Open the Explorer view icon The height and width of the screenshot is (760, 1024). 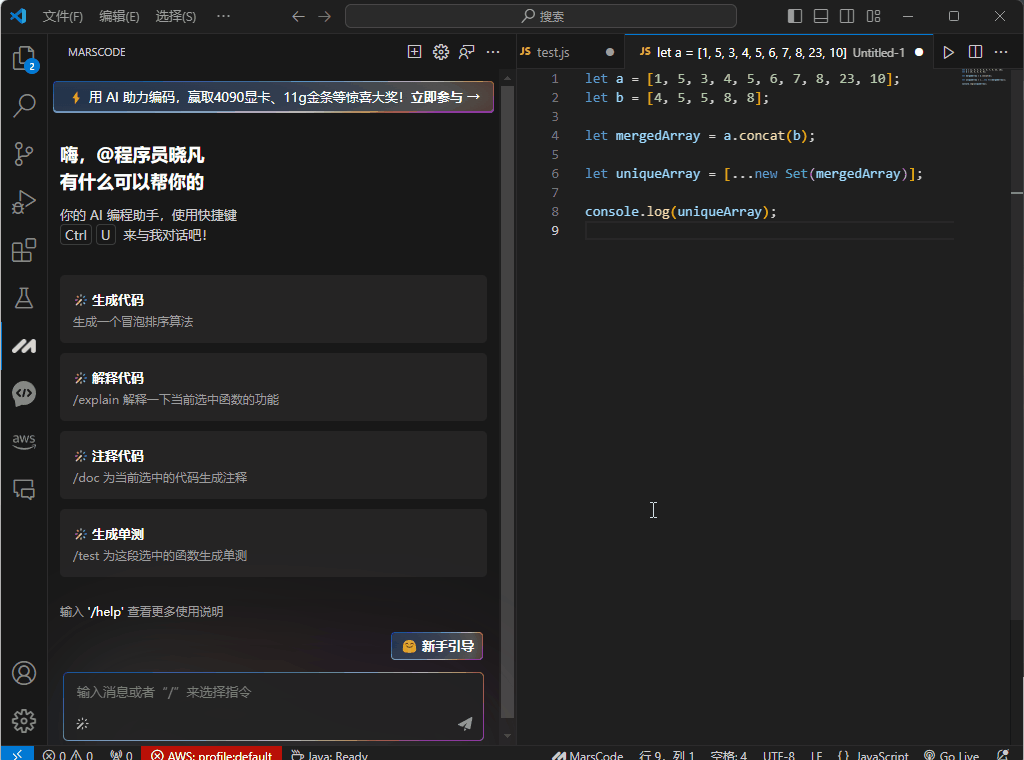tap(24, 58)
